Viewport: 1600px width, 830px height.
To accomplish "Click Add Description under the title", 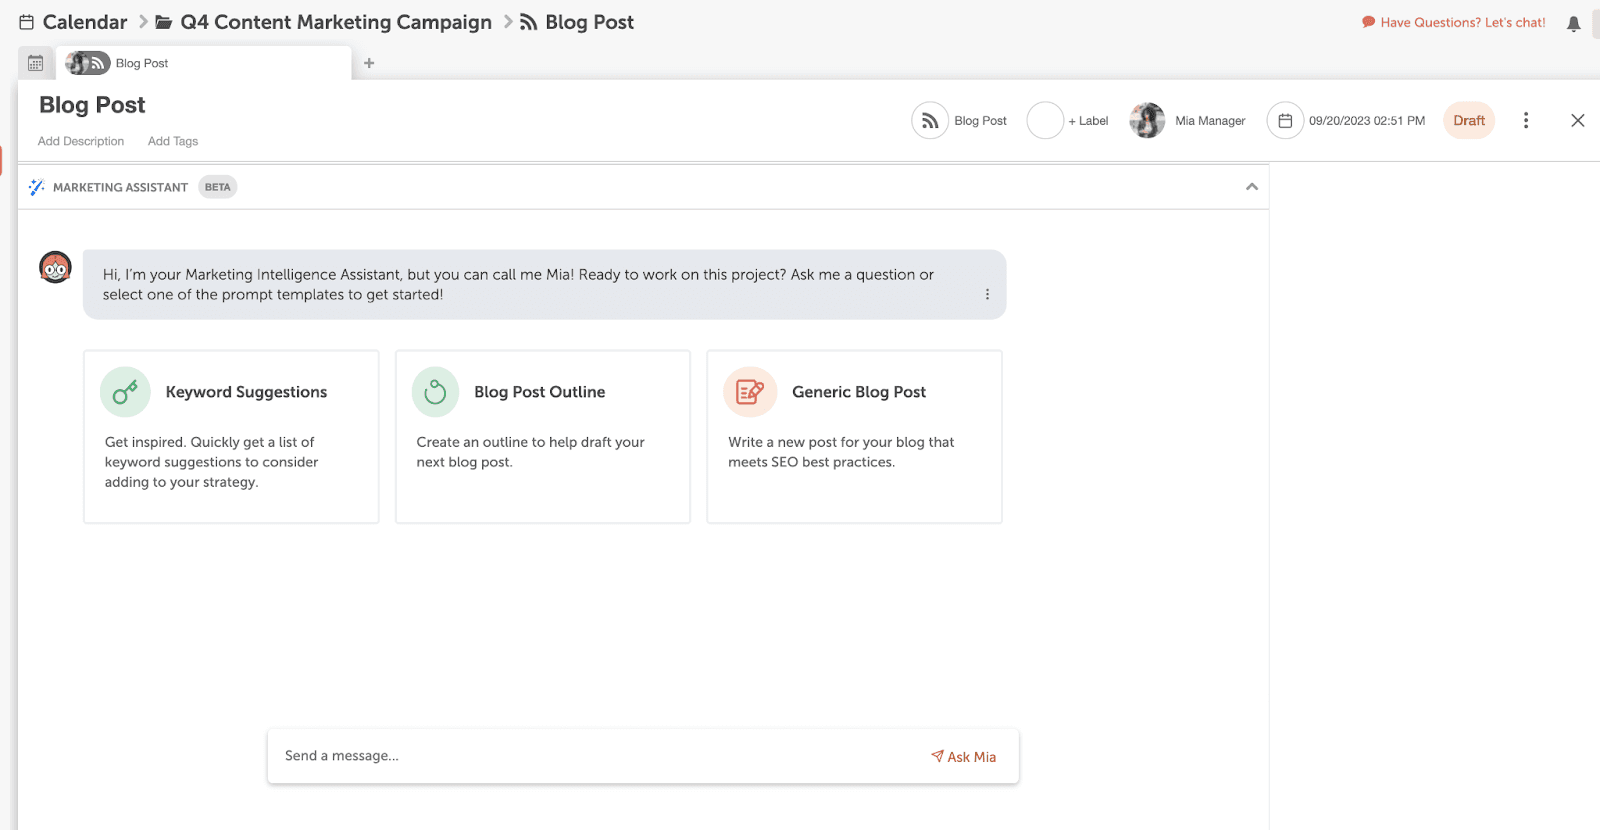I will coord(81,141).
